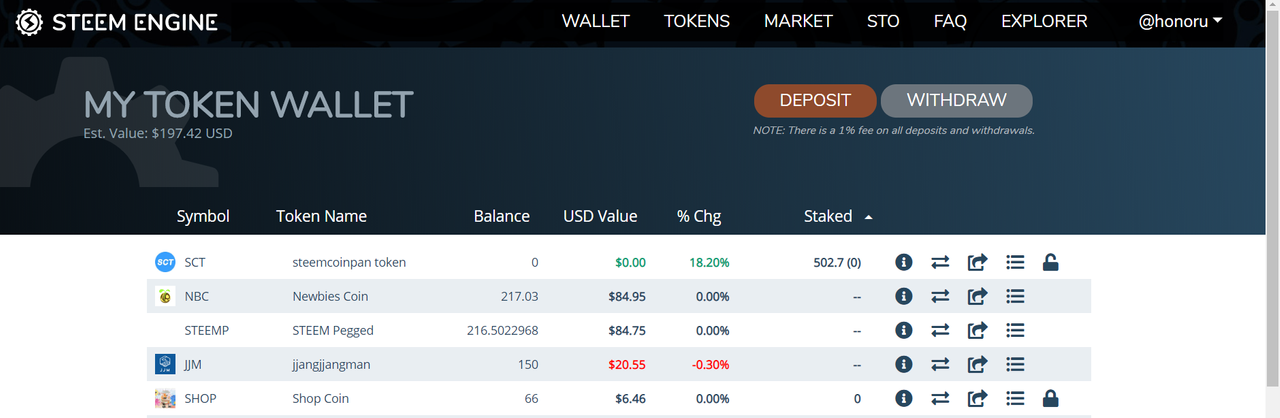Image resolution: width=1280 pixels, height=418 pixels.
Task: Click the $6.46 USD value
Action: coord(630,398)
